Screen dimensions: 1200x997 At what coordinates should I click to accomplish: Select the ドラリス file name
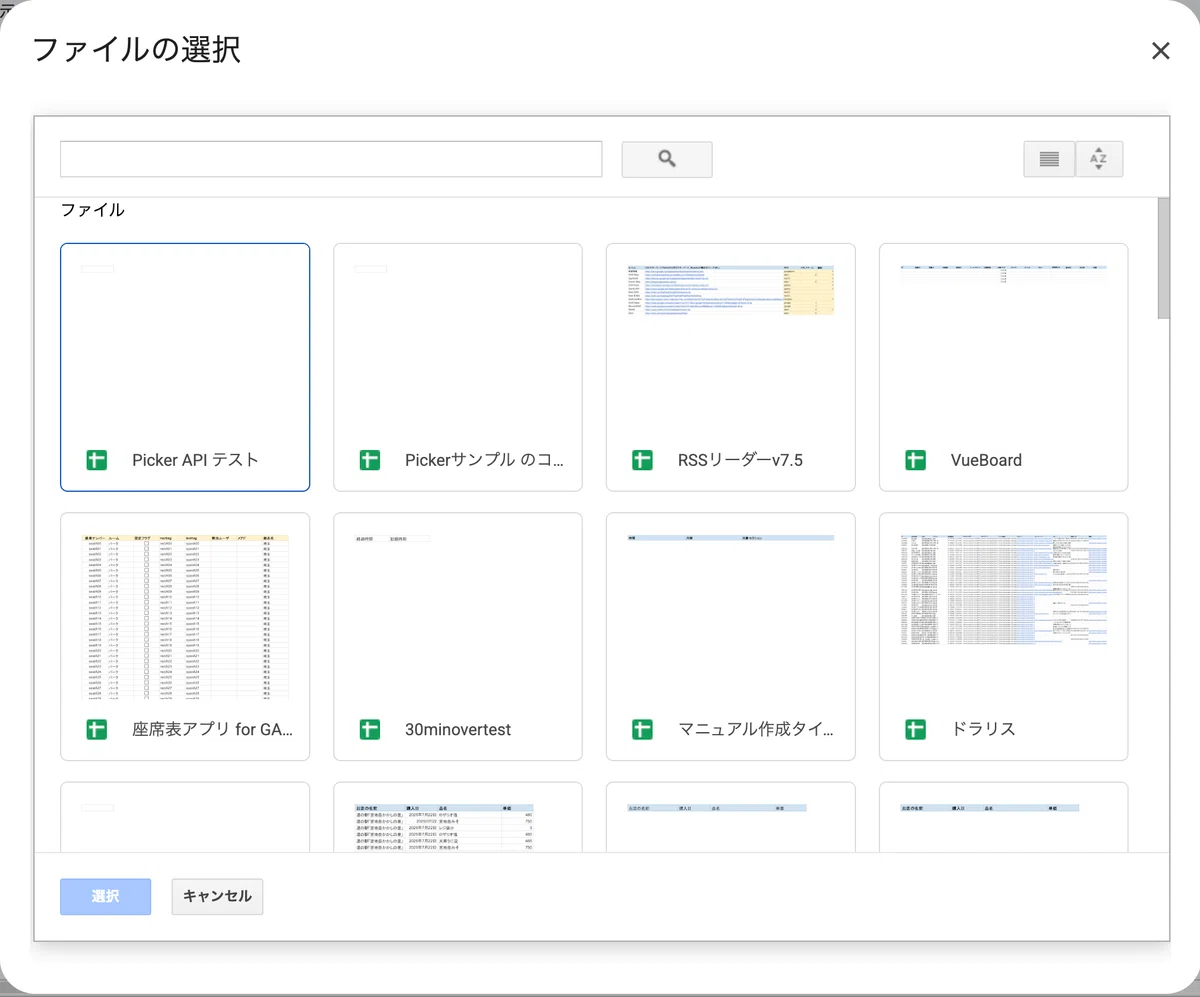click(983, 729)
